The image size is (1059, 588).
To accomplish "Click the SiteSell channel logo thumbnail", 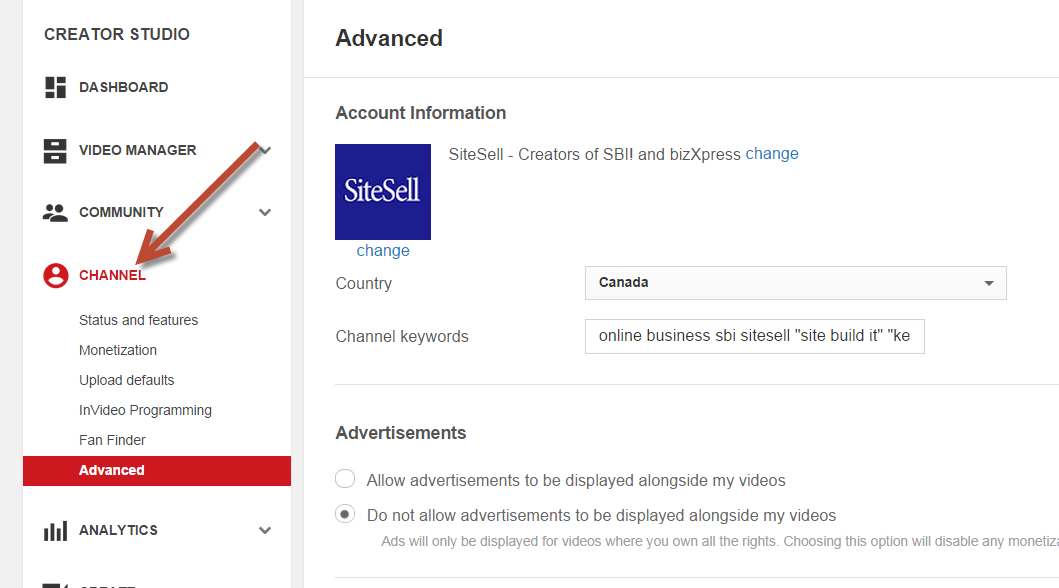I will click(383, 192).
